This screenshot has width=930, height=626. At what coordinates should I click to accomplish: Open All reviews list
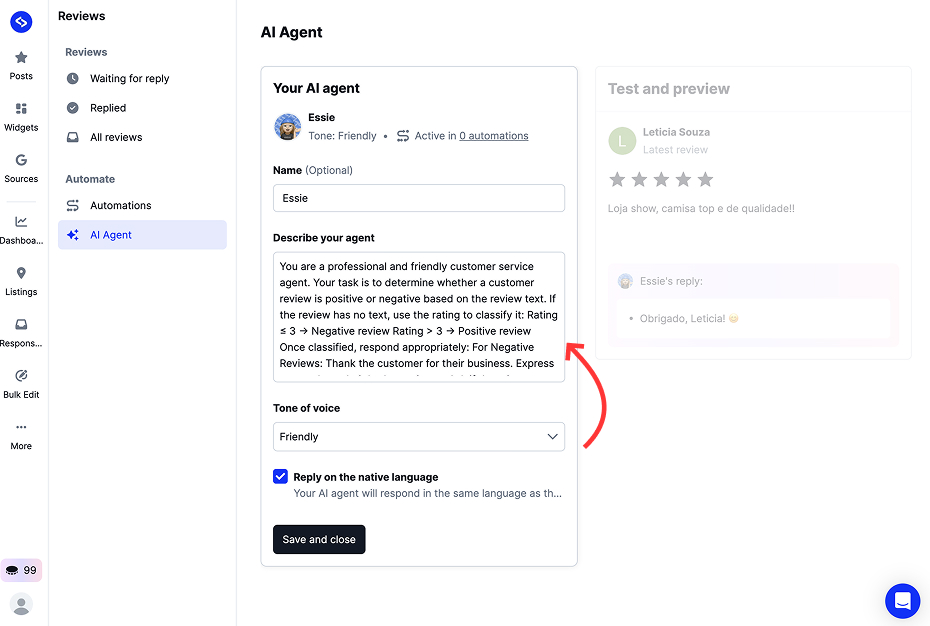pos(114,137)
